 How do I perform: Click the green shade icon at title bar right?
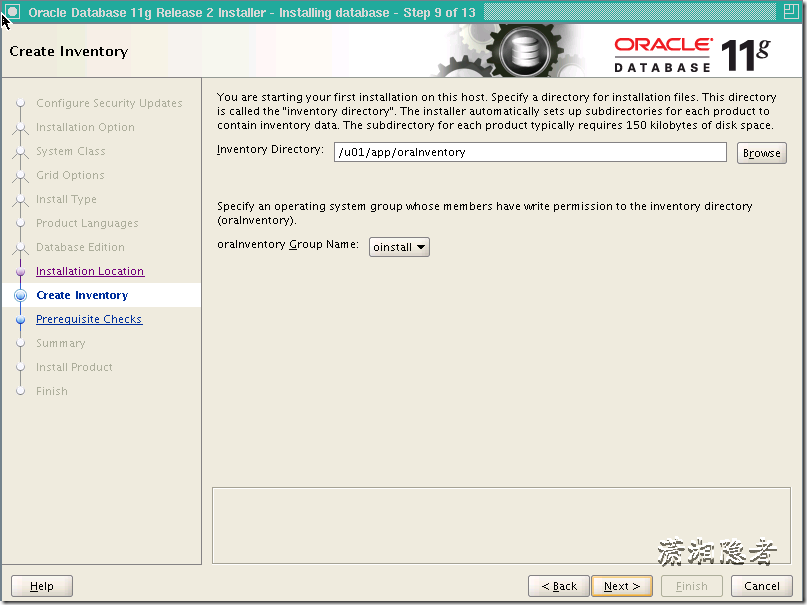tap(791, 10)
